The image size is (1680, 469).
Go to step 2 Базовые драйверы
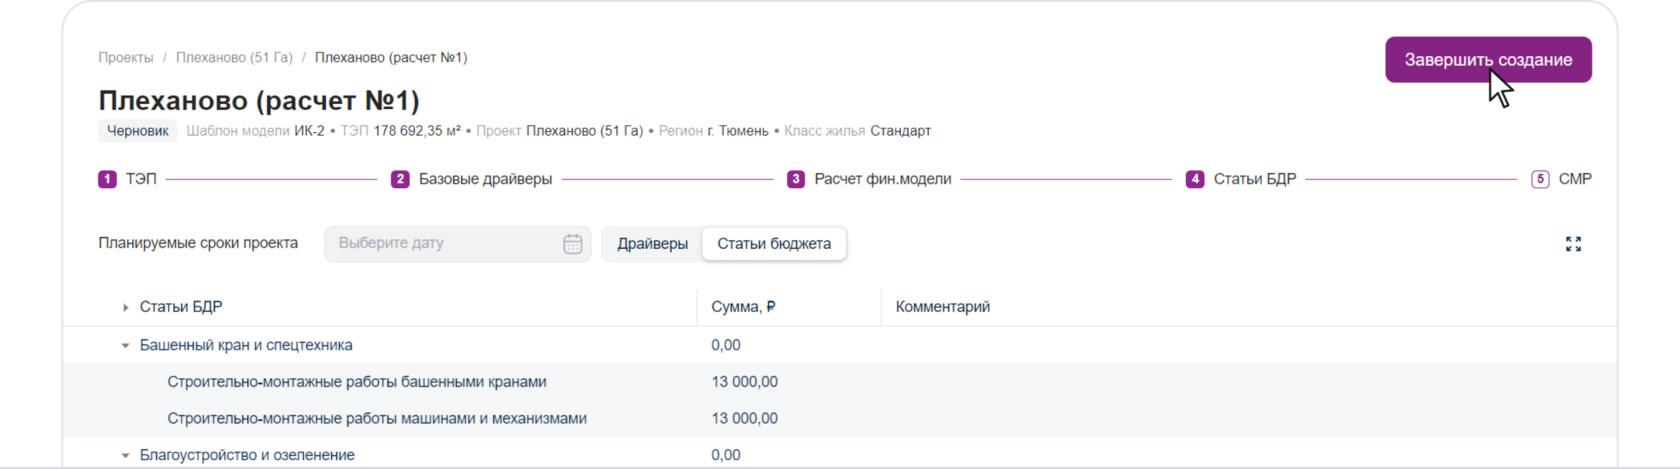[472, 179]
